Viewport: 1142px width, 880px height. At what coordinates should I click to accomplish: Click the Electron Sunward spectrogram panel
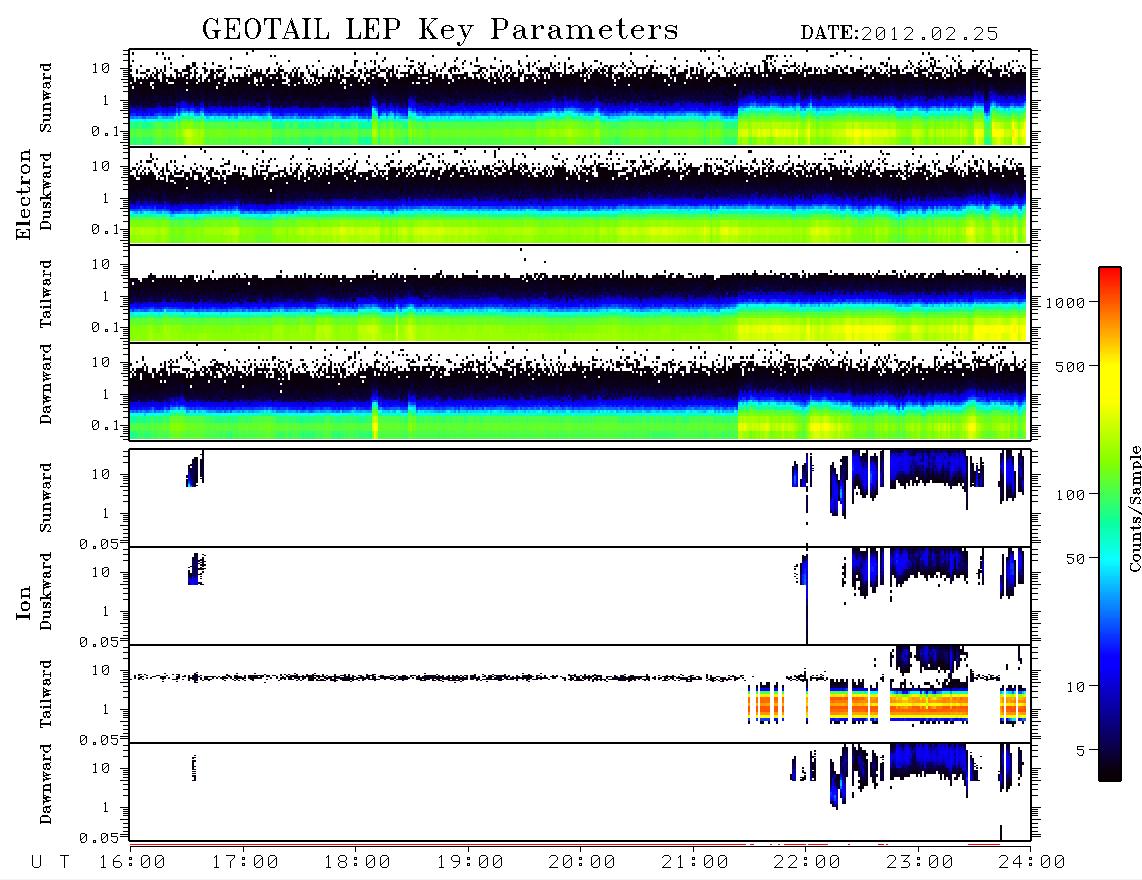[x=580, y=98]
